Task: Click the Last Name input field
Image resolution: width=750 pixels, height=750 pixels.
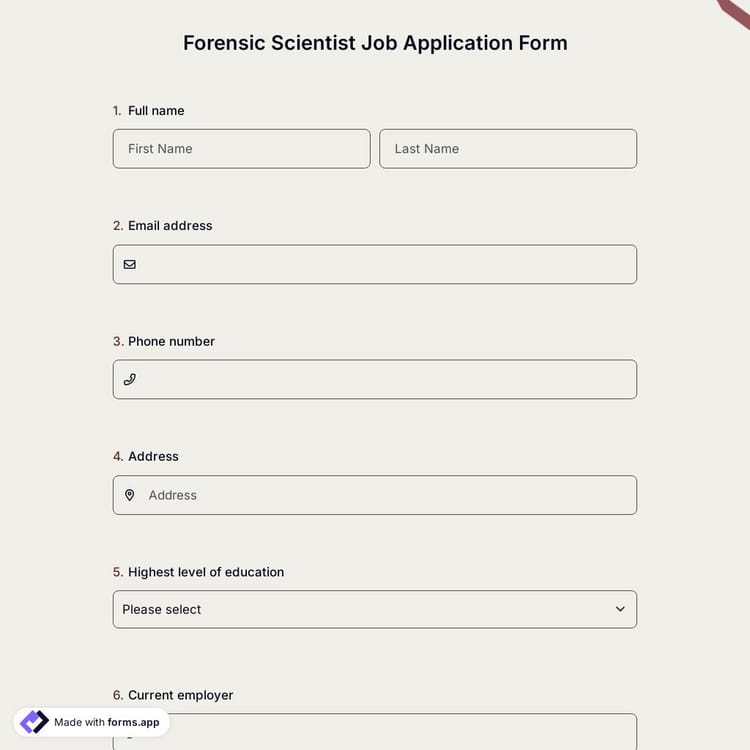Action: click(508, 149)
